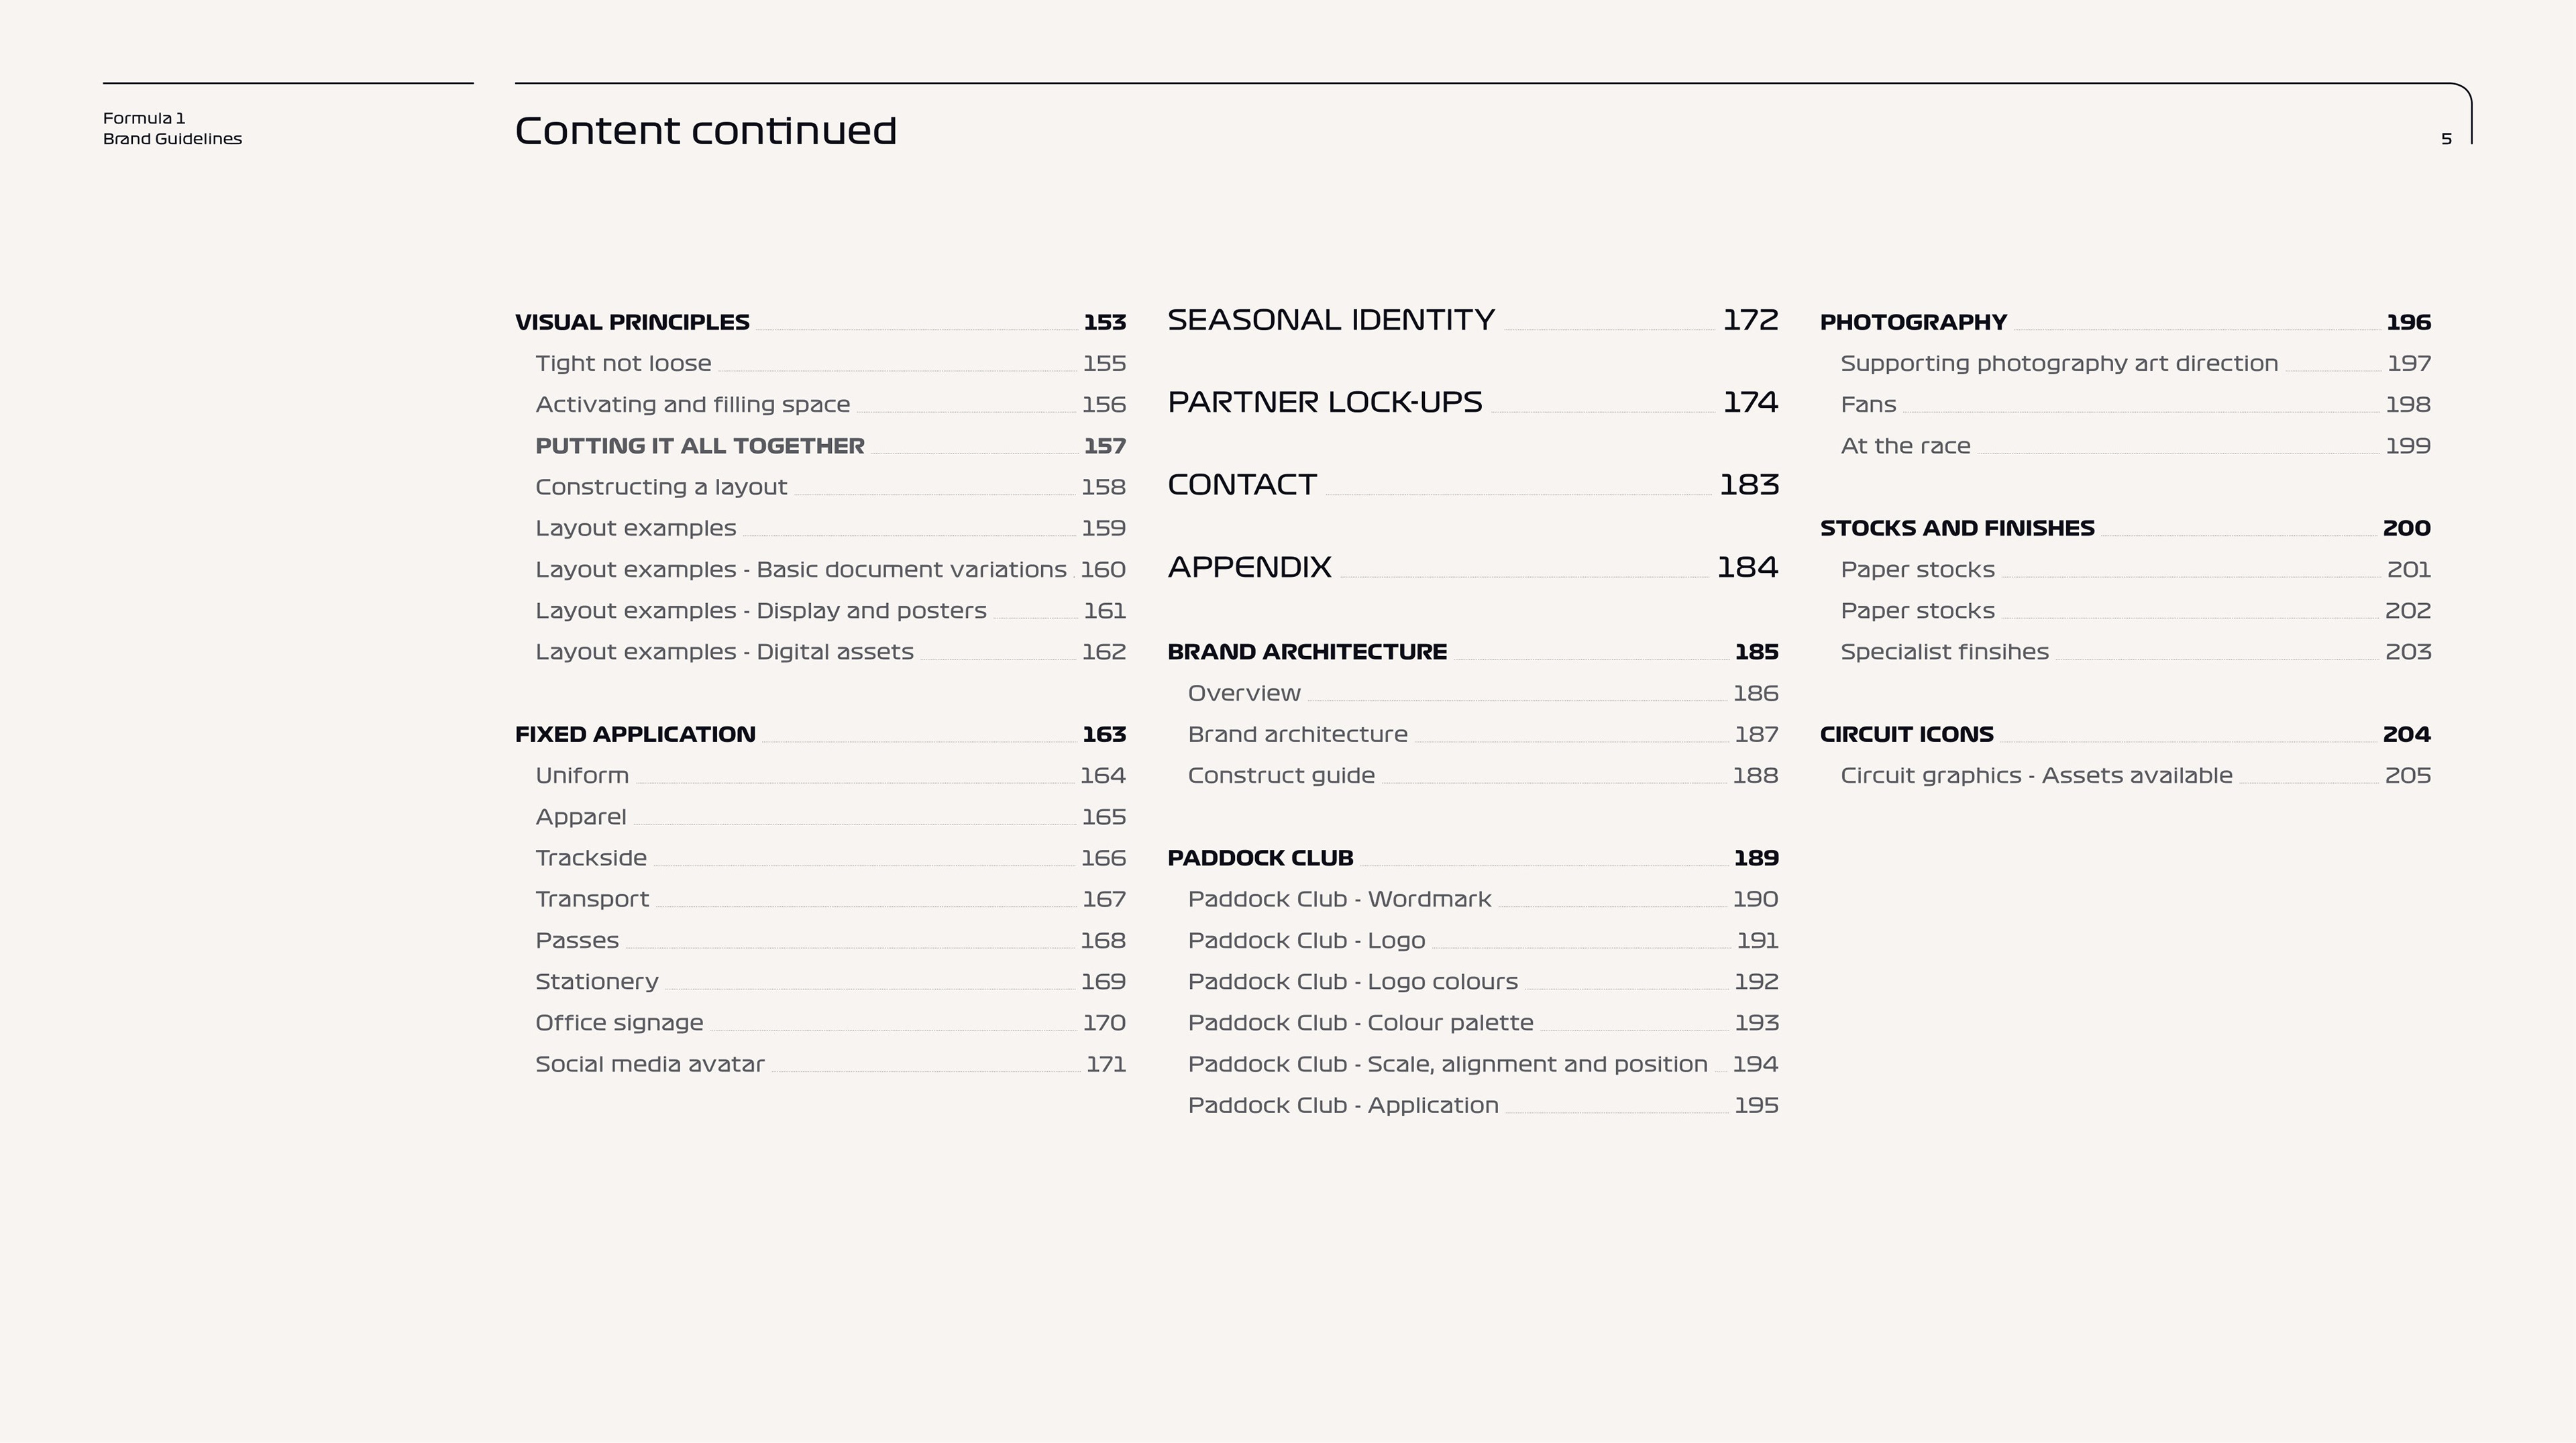Open the Appendix section link
This screenshot has width=2576, height=1443.
tap(1249, 567)
